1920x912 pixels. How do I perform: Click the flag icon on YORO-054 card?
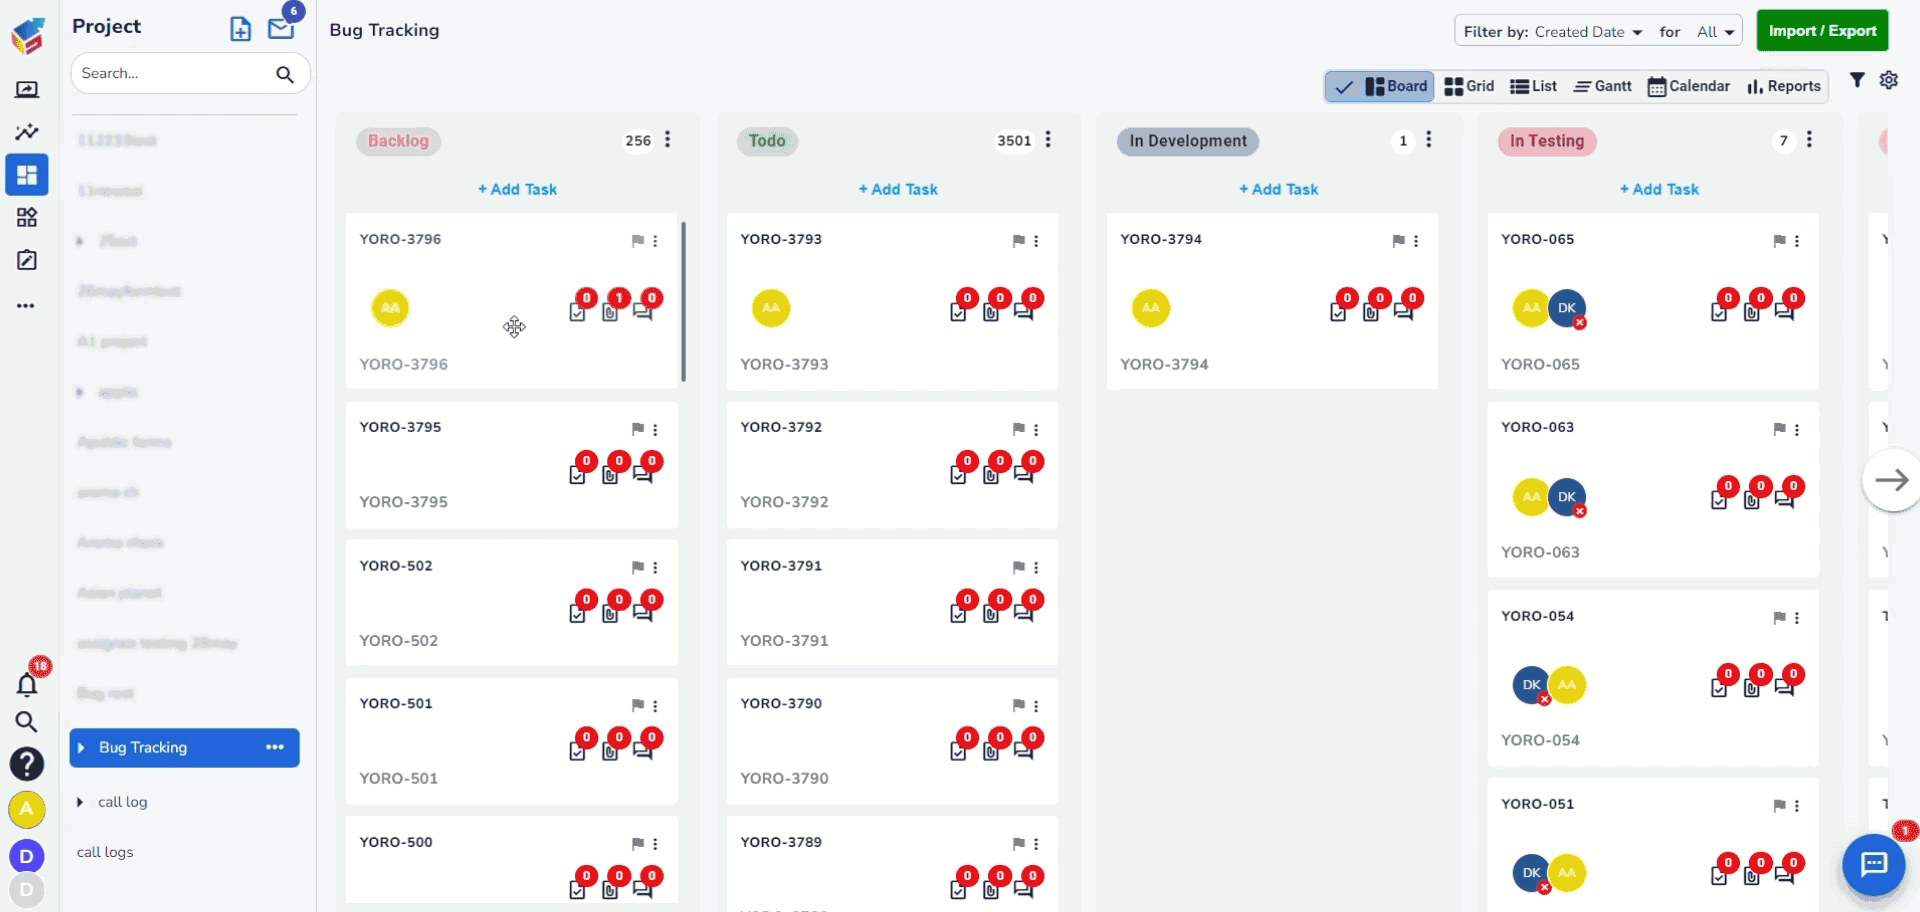point(1780,618)
